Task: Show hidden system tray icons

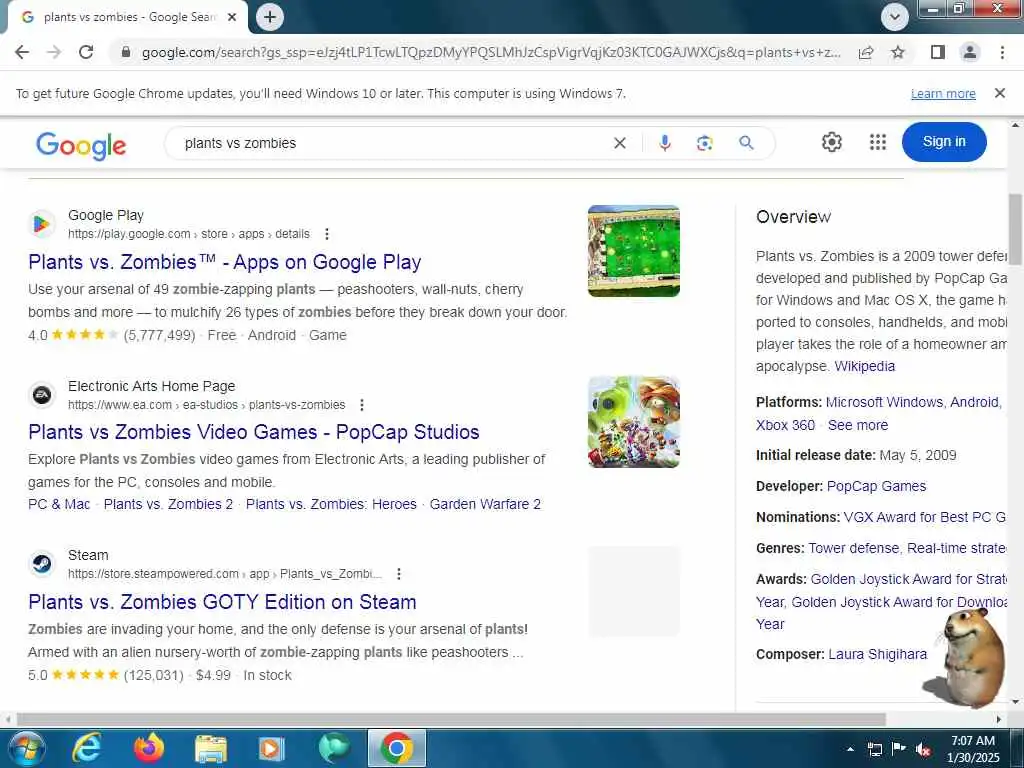Action: tap(850, 749)
